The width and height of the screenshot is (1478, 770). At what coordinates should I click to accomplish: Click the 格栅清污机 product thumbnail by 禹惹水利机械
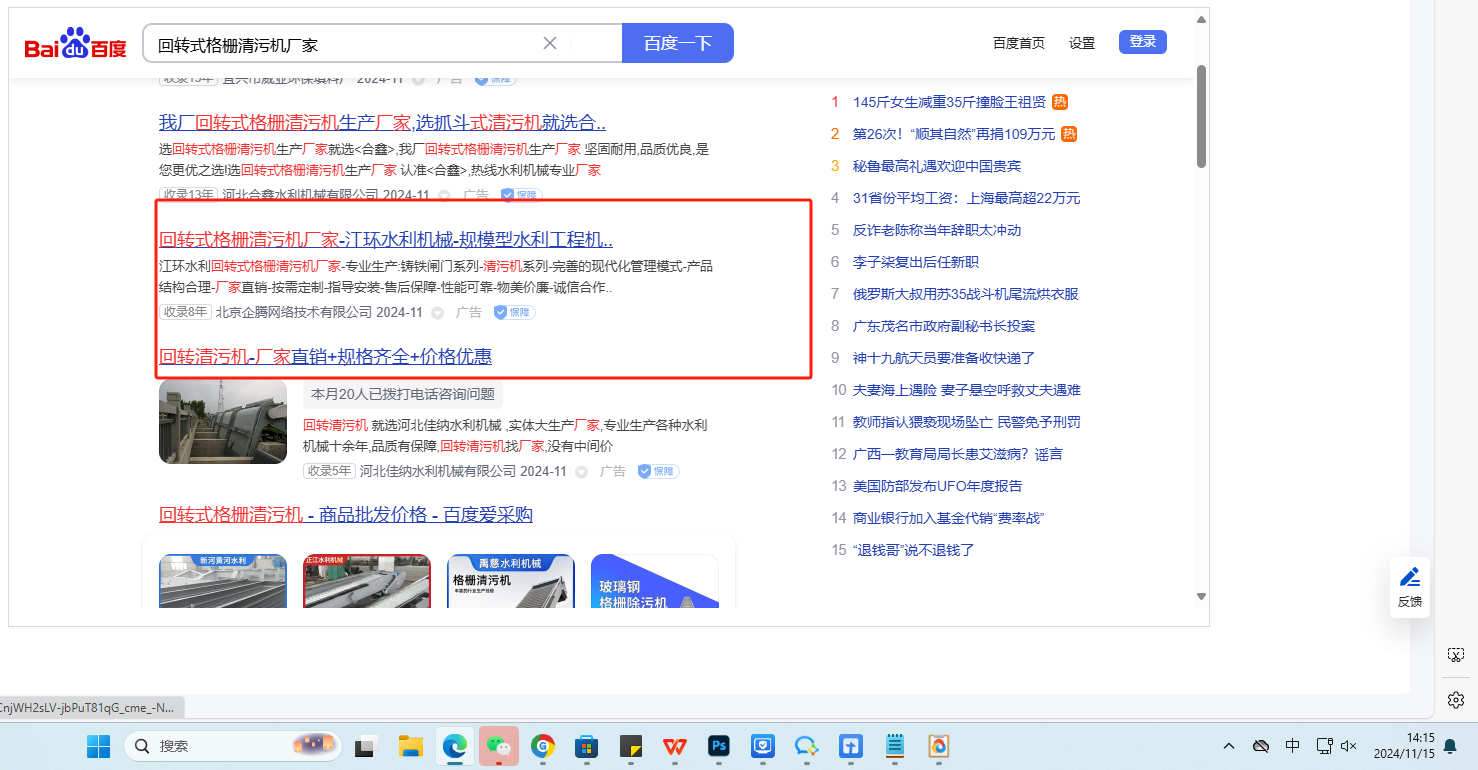[510, 581]
